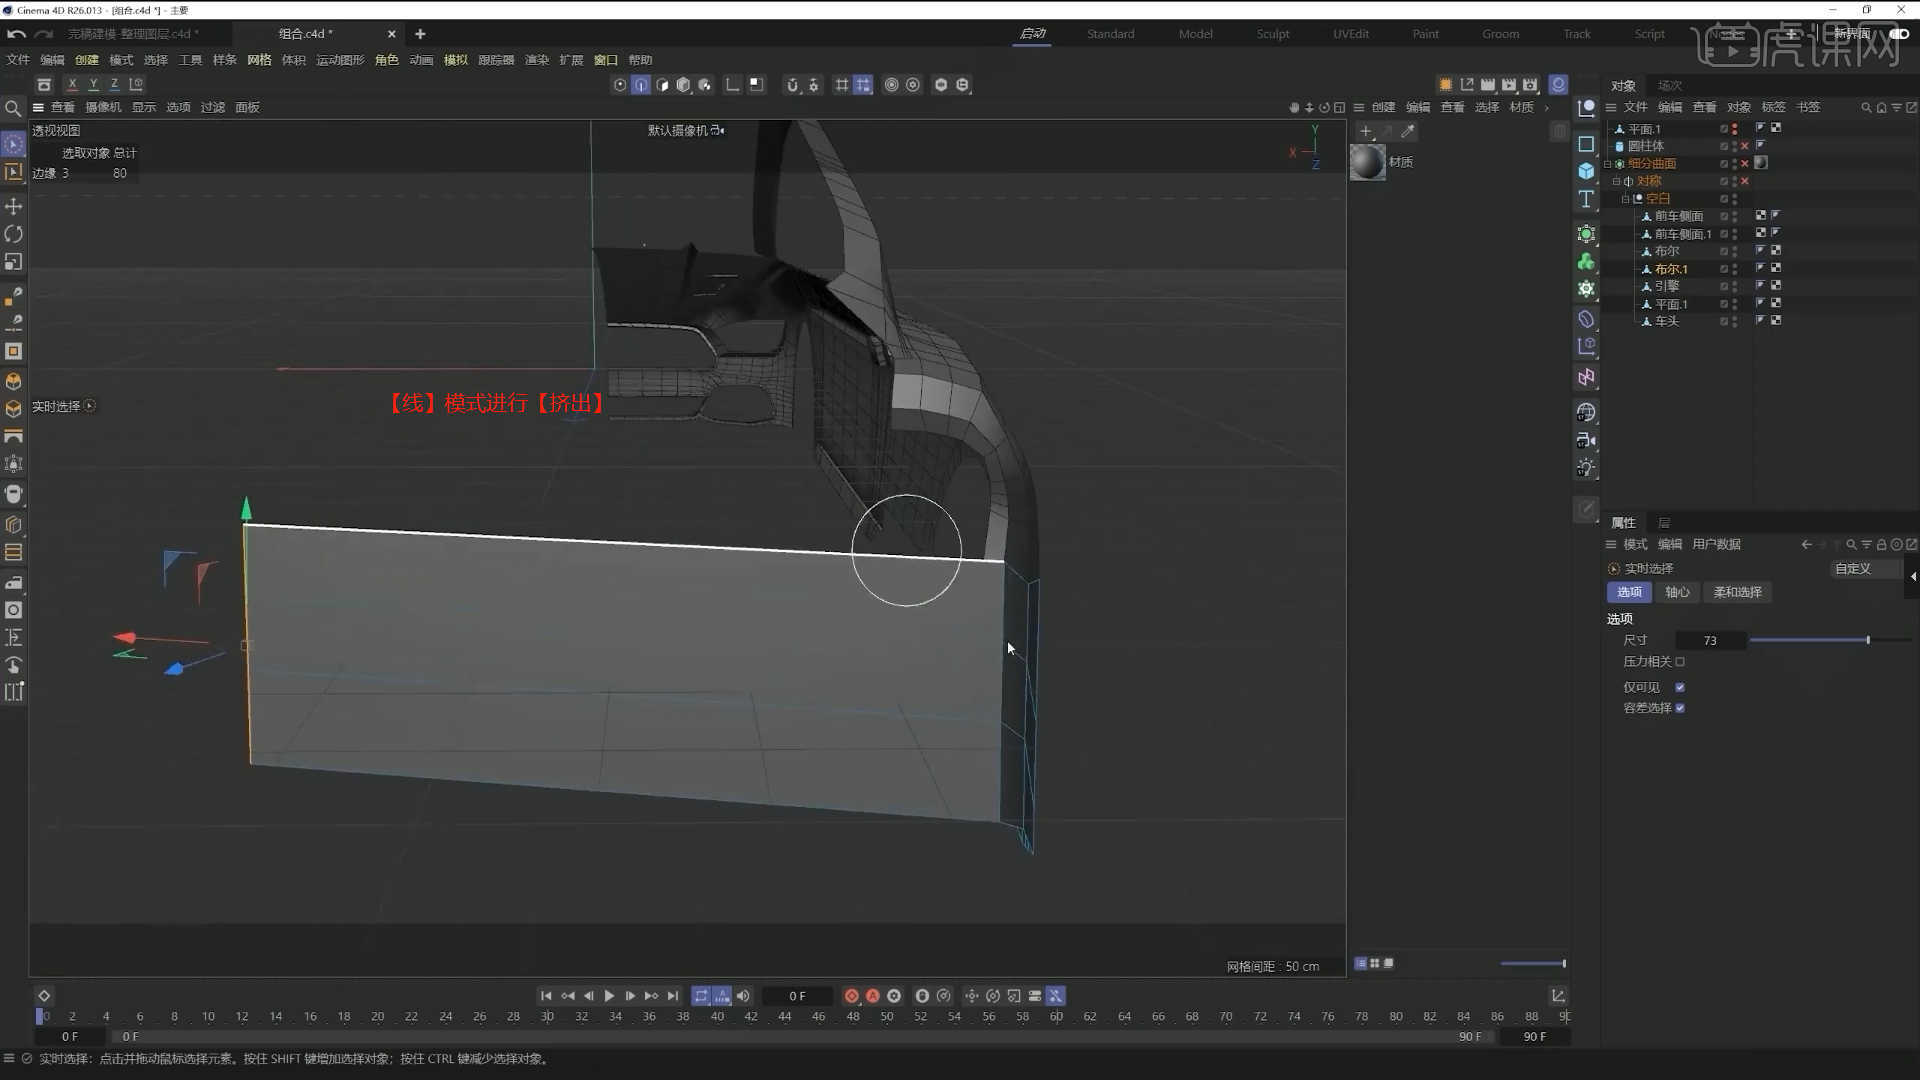Viewport: 1920px width, 1080px height.
Task: Click the render to picture viewer clapperboard icon
Action: pyautogui.click(x=1509, y=85)
